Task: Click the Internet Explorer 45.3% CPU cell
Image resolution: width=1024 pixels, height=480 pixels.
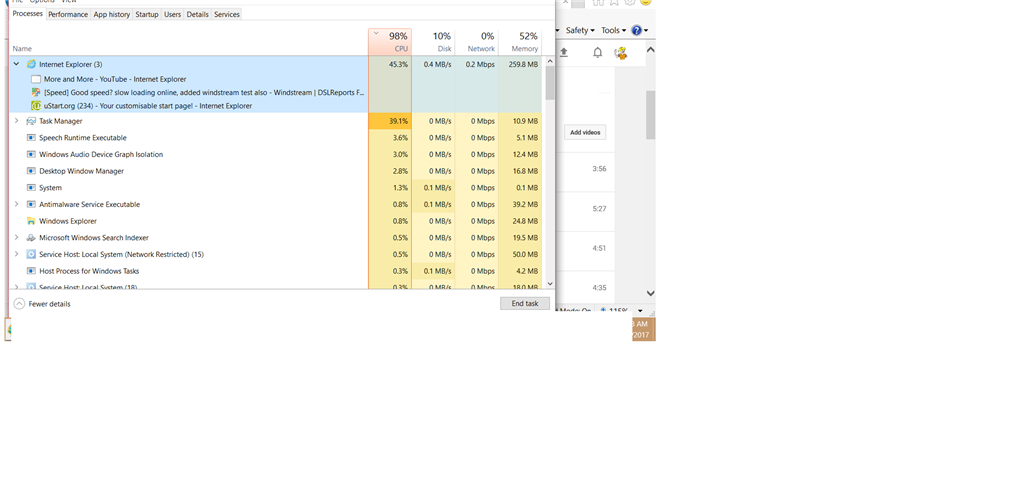Action: tap(390, 64)
